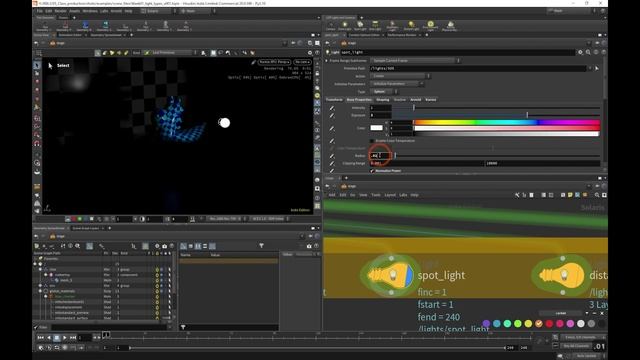Open the Scene Graph Layers pane tab

click(x=86, y=228)
